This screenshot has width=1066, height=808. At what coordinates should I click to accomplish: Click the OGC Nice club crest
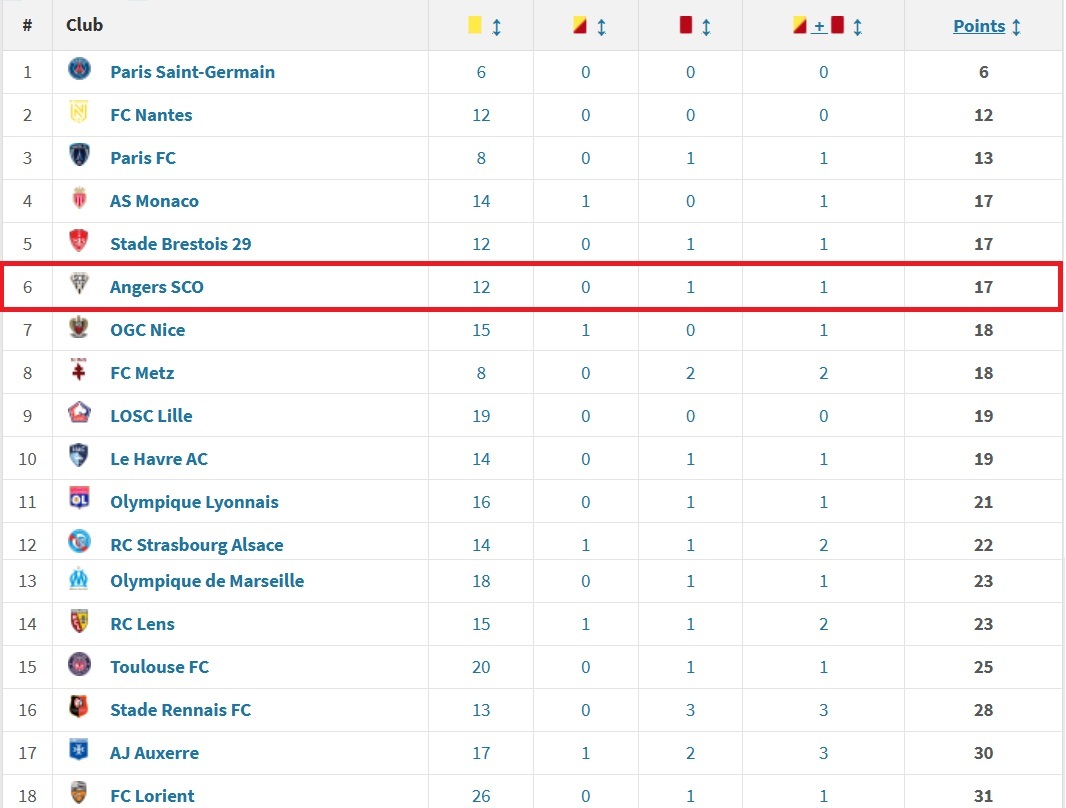[x=79, y=328]
